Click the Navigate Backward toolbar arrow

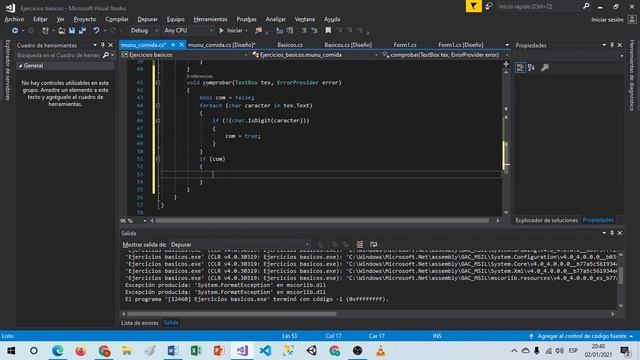tap(15, 31)
